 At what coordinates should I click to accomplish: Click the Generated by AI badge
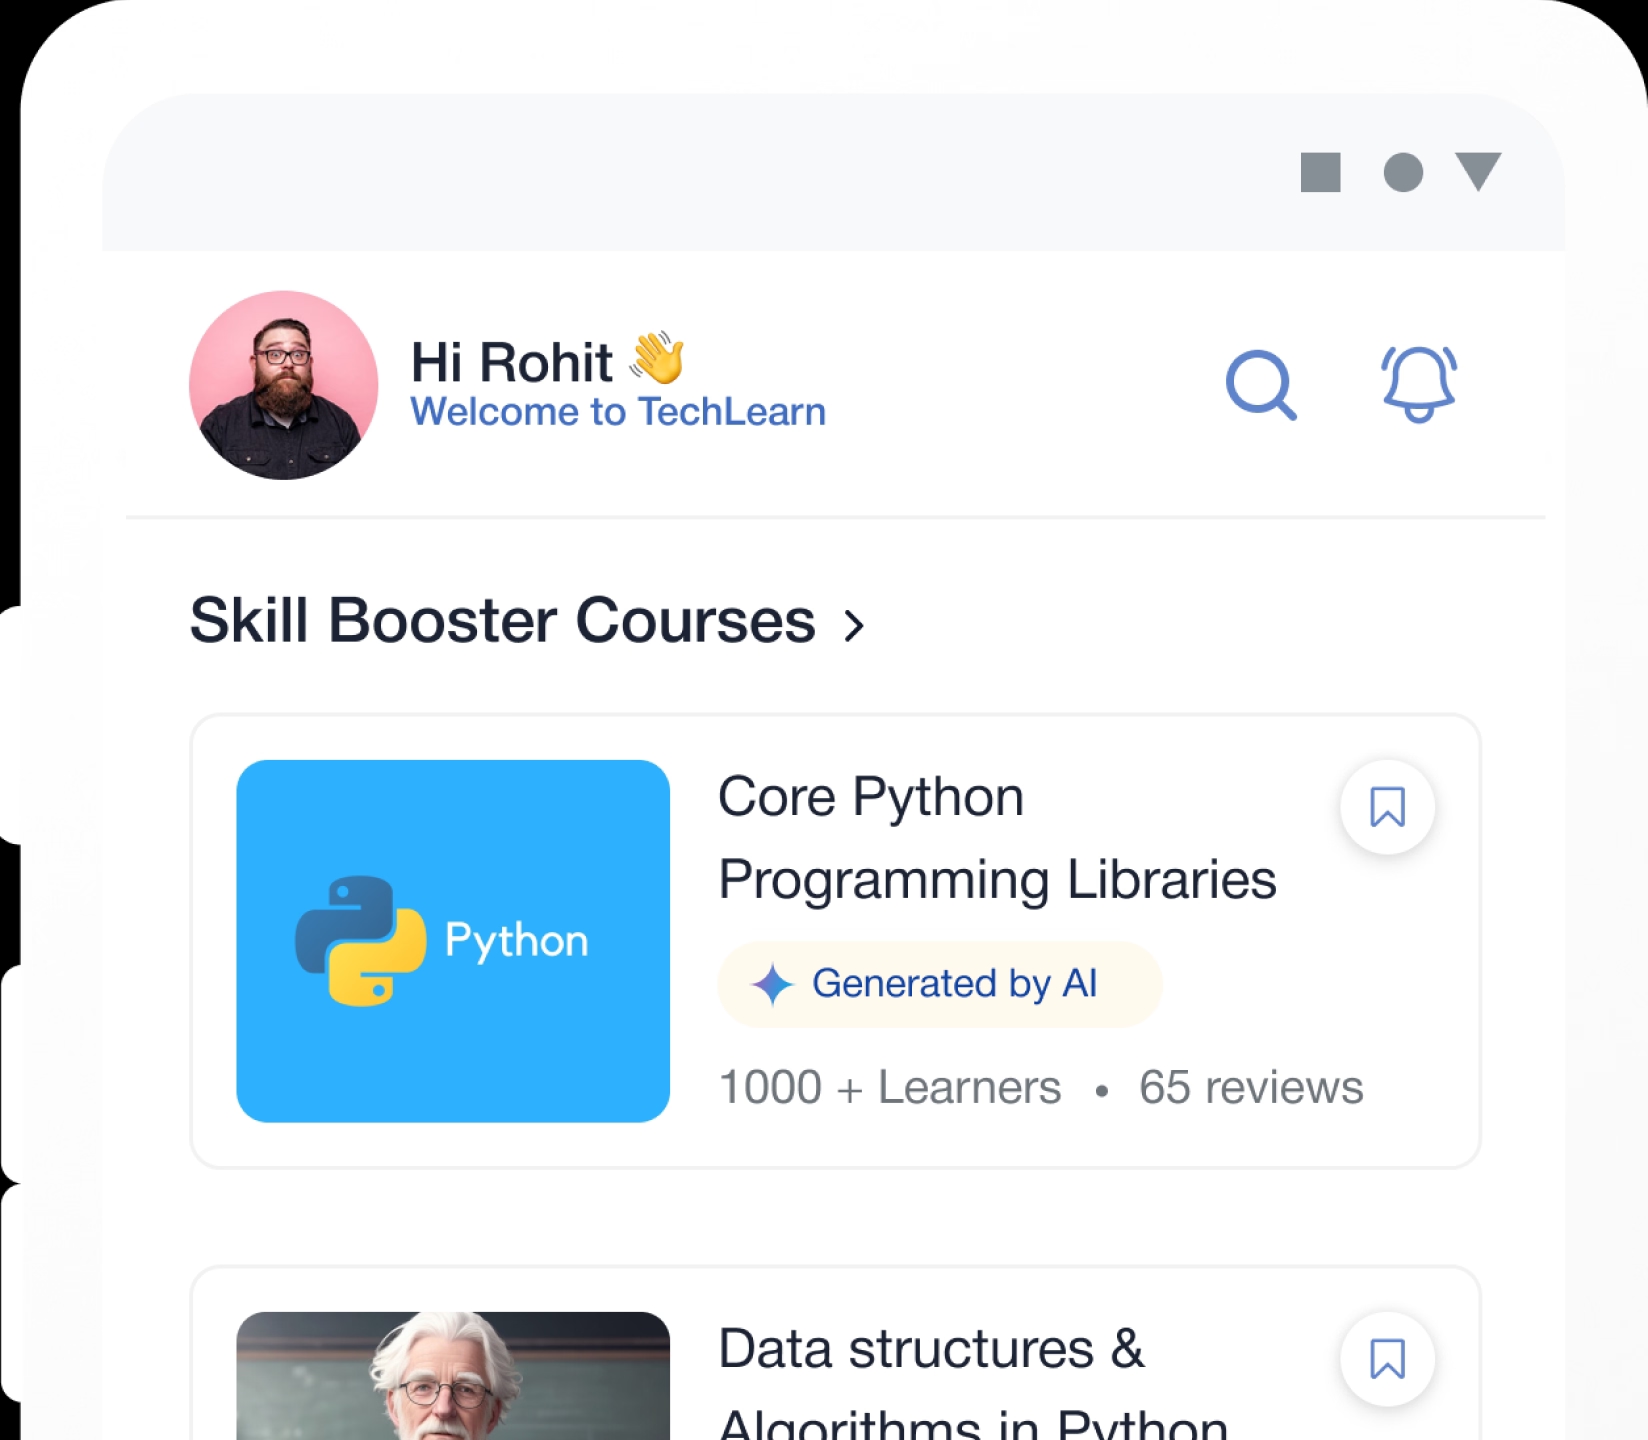(940, 984)
